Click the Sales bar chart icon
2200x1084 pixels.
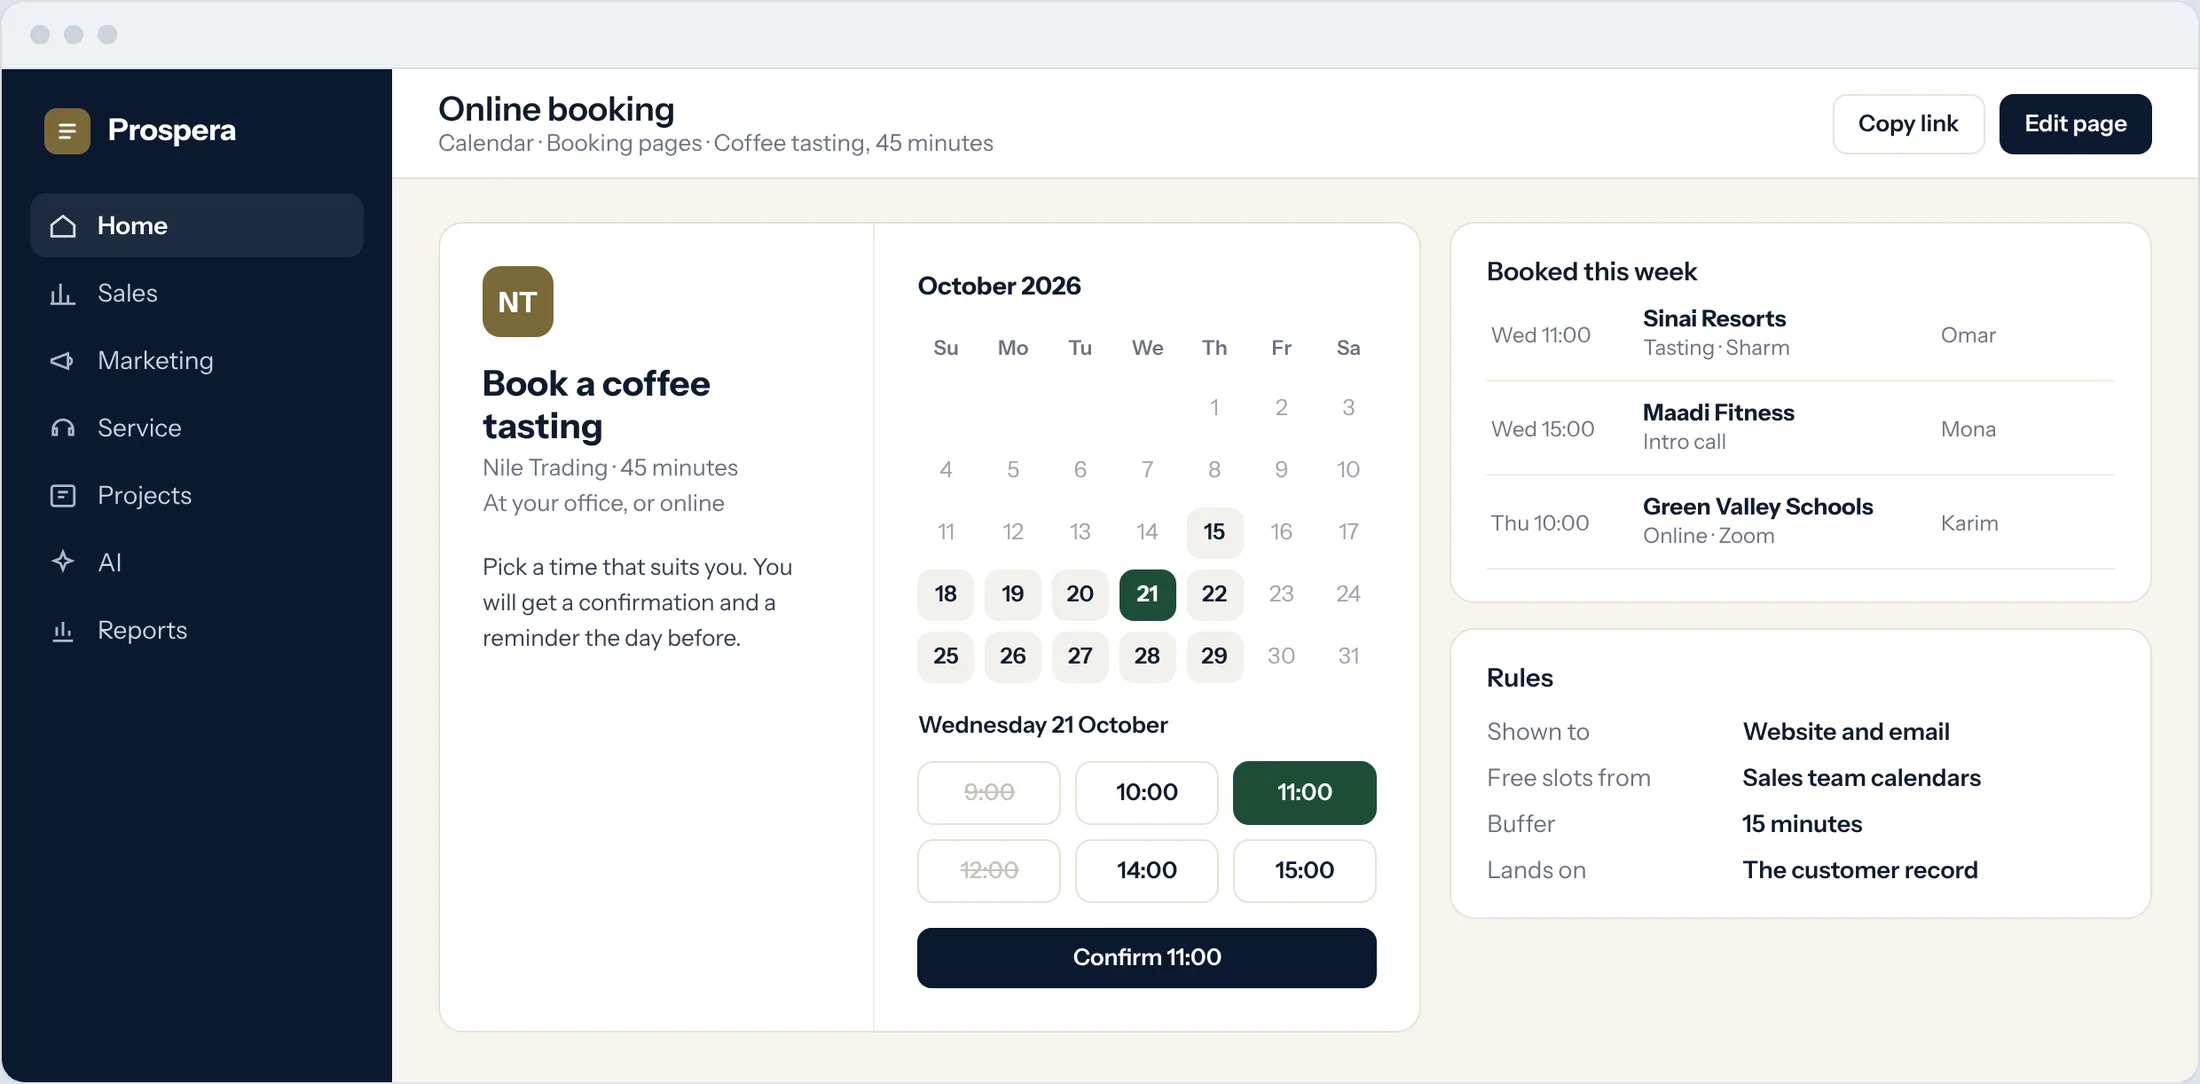(63, 294)
